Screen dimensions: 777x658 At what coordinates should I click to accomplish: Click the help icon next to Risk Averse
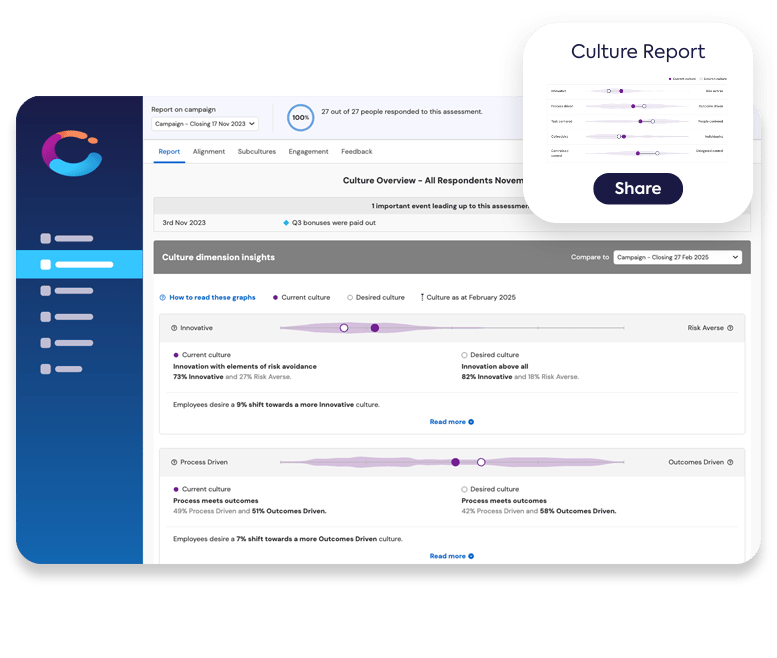coord(730,328)
